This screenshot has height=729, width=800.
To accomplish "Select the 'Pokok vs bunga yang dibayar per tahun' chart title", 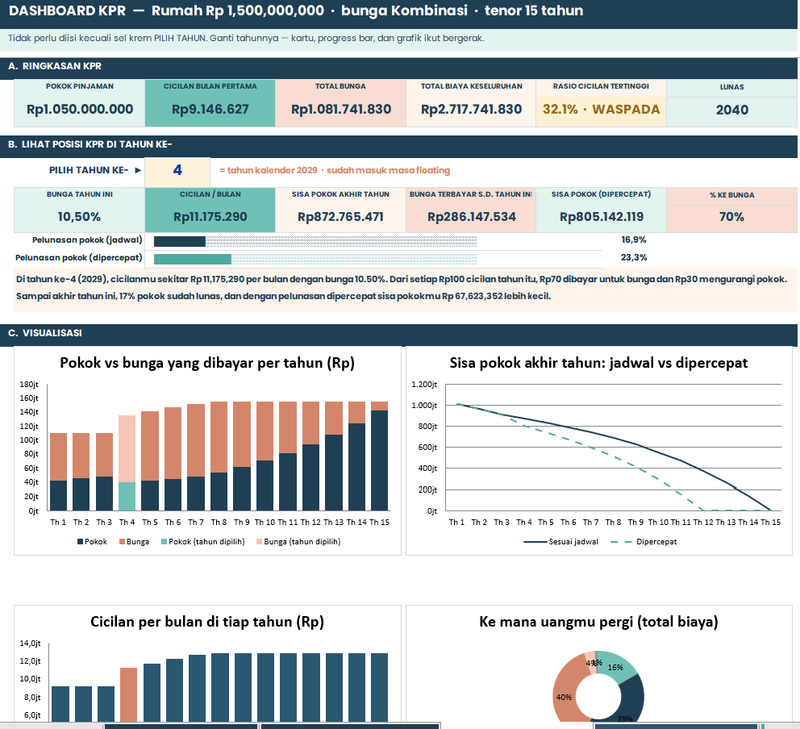I will tap(207, 363).
